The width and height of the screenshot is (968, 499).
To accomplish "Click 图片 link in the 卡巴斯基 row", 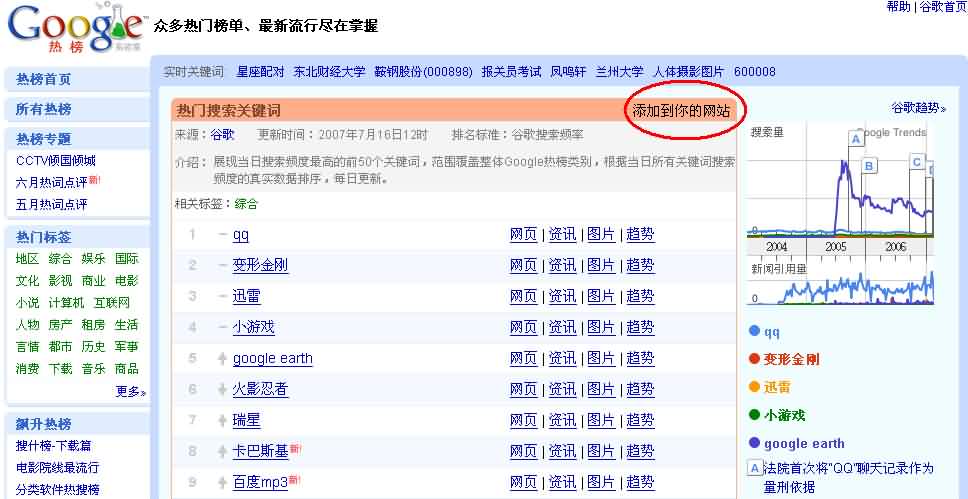I will pyautogui.click(x=601, y=451).
